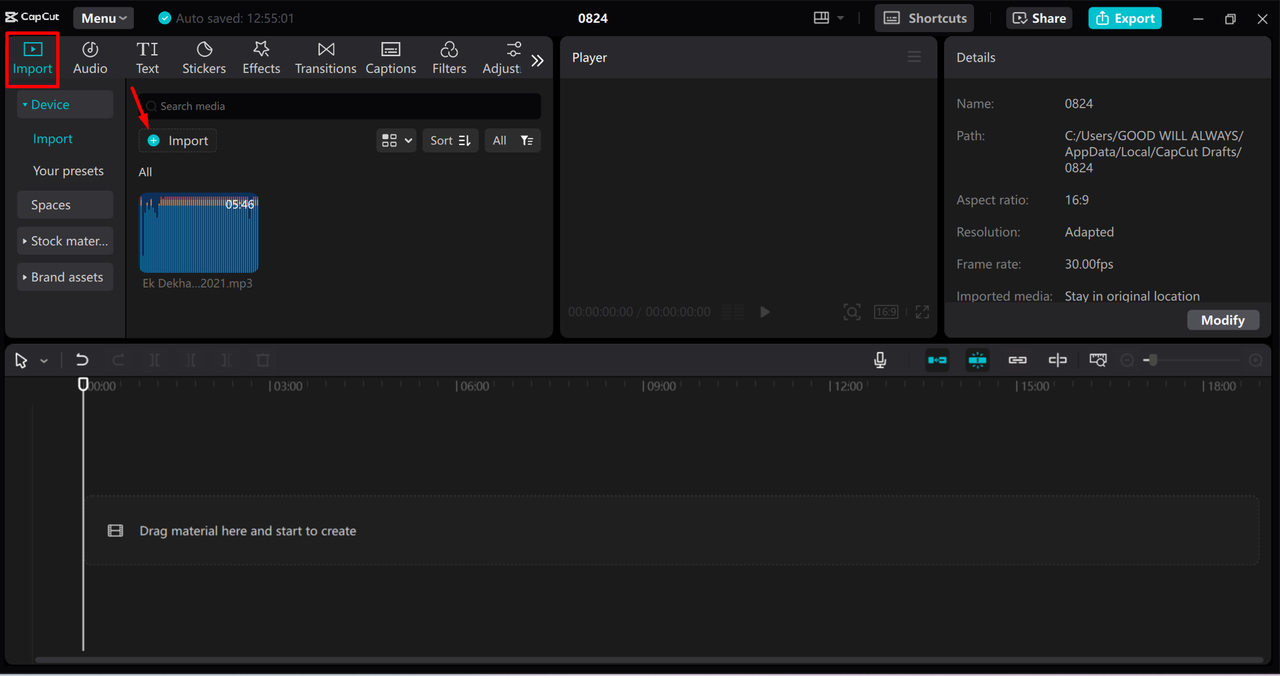
Task: Click the Share button
Action: click(x=1039, y=18)
